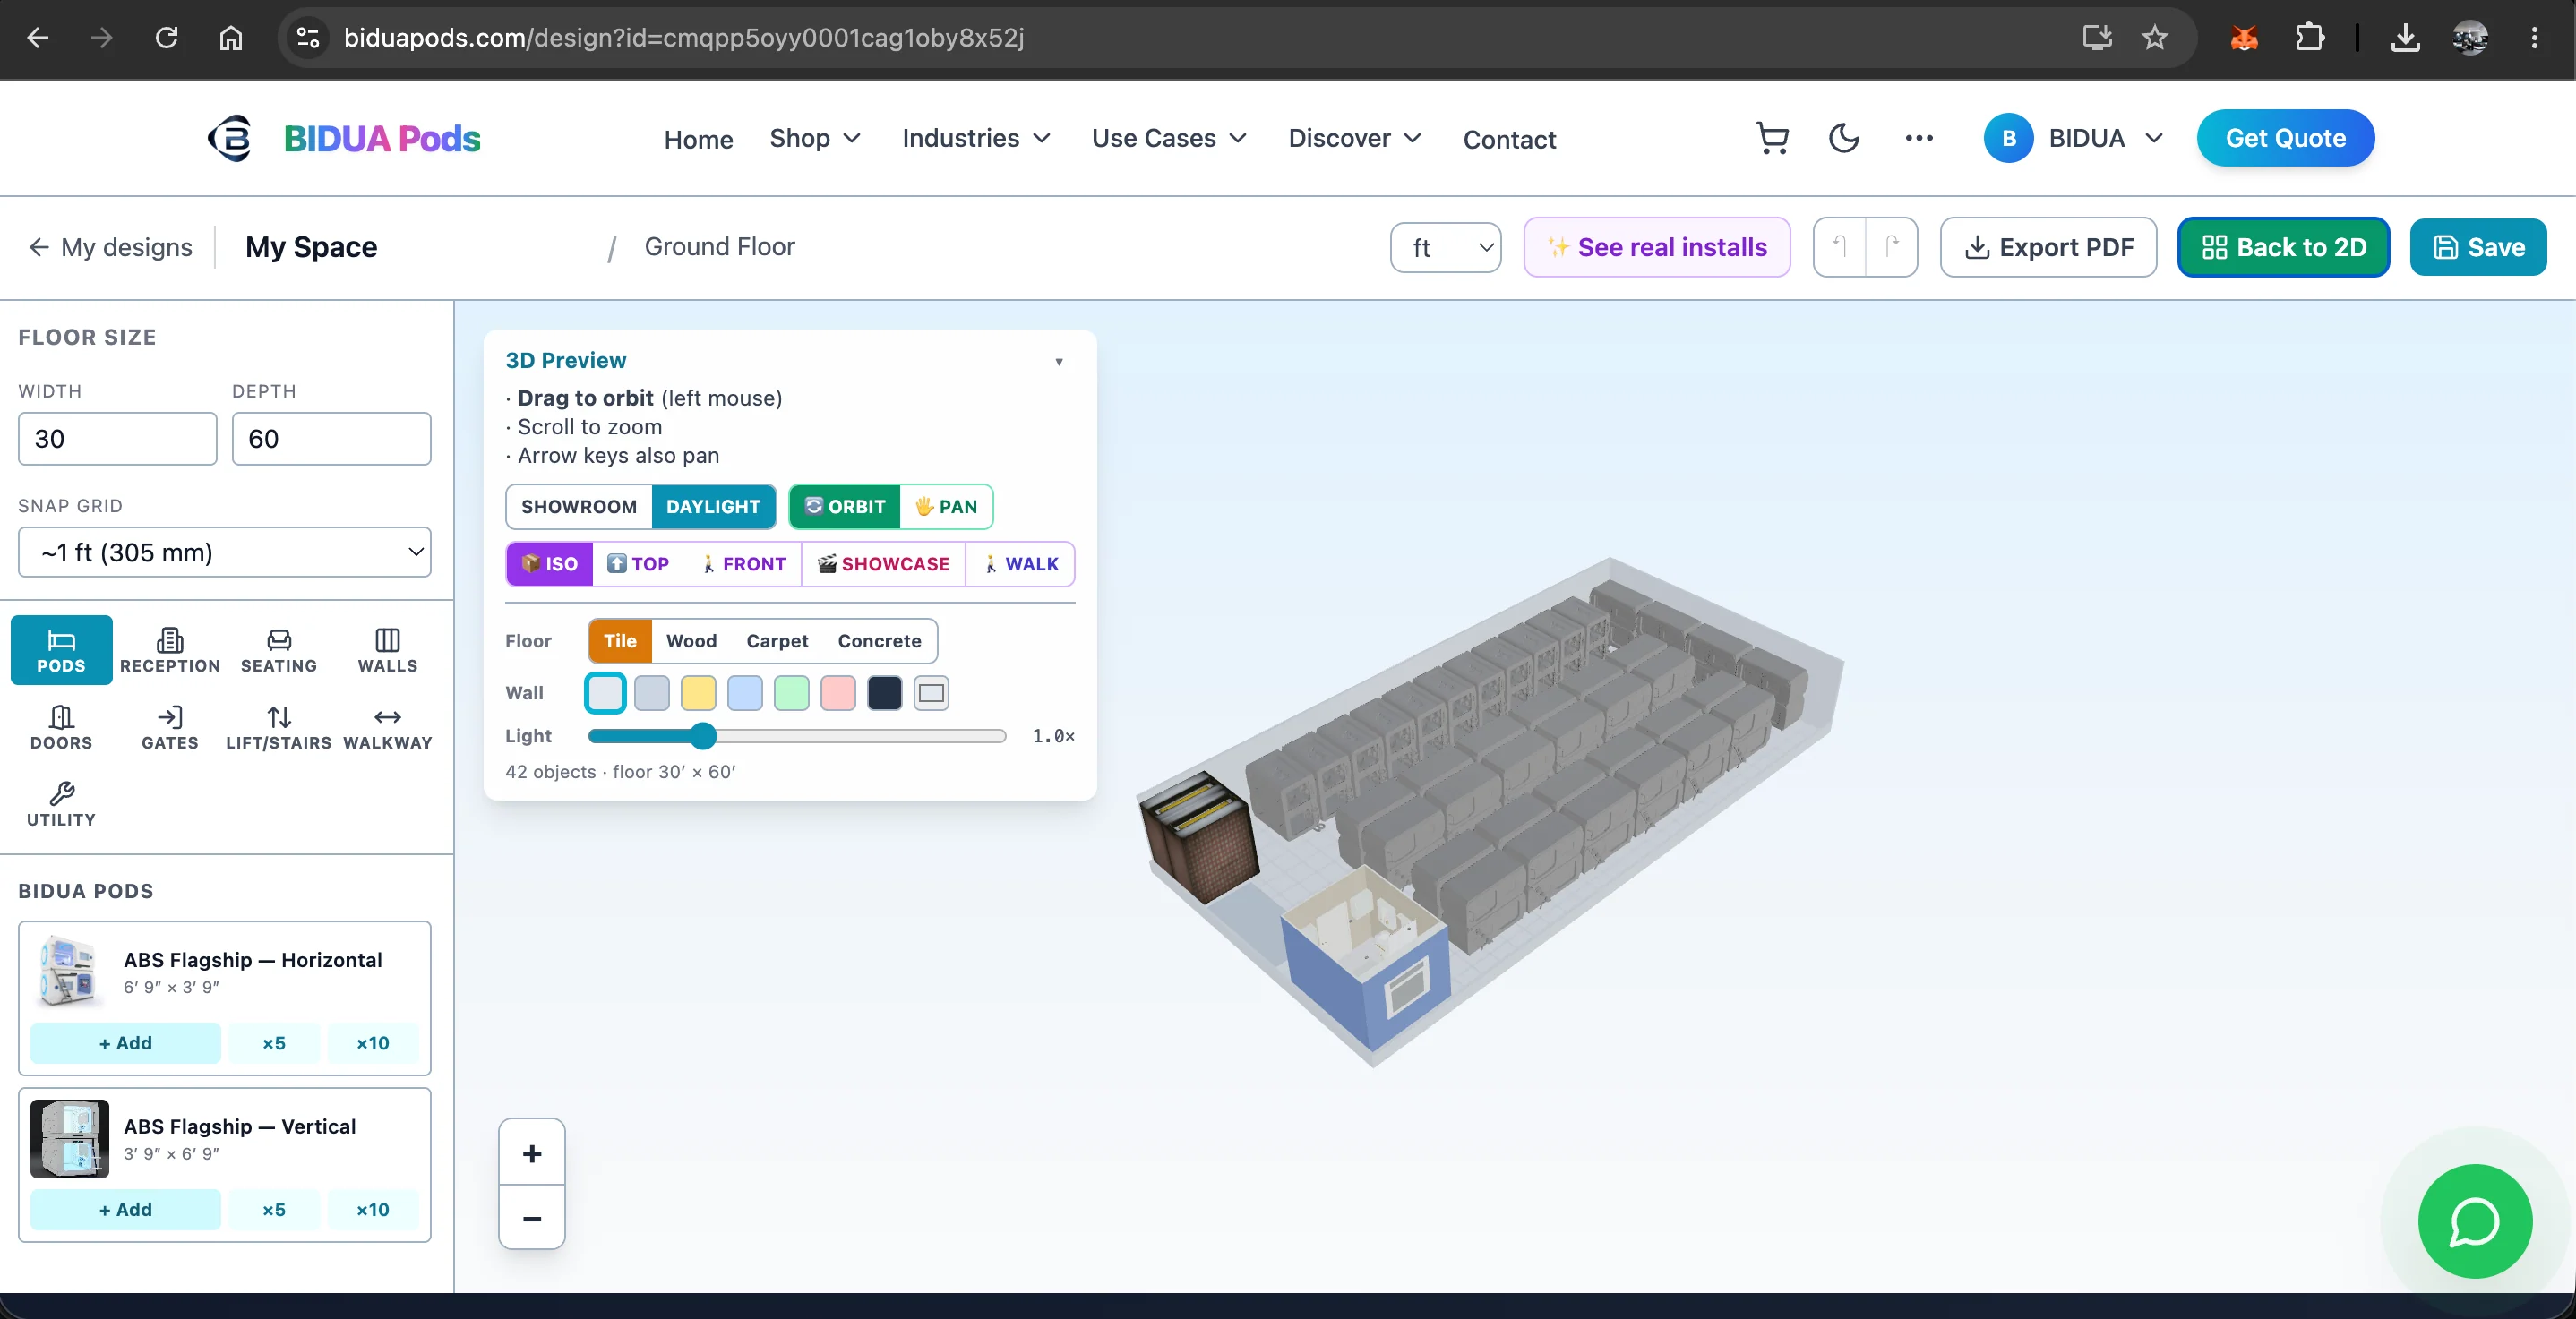The width and height of the screenshot is (2576, 1319).
Task: Select the Reception category icon
Action: [170, 650]
